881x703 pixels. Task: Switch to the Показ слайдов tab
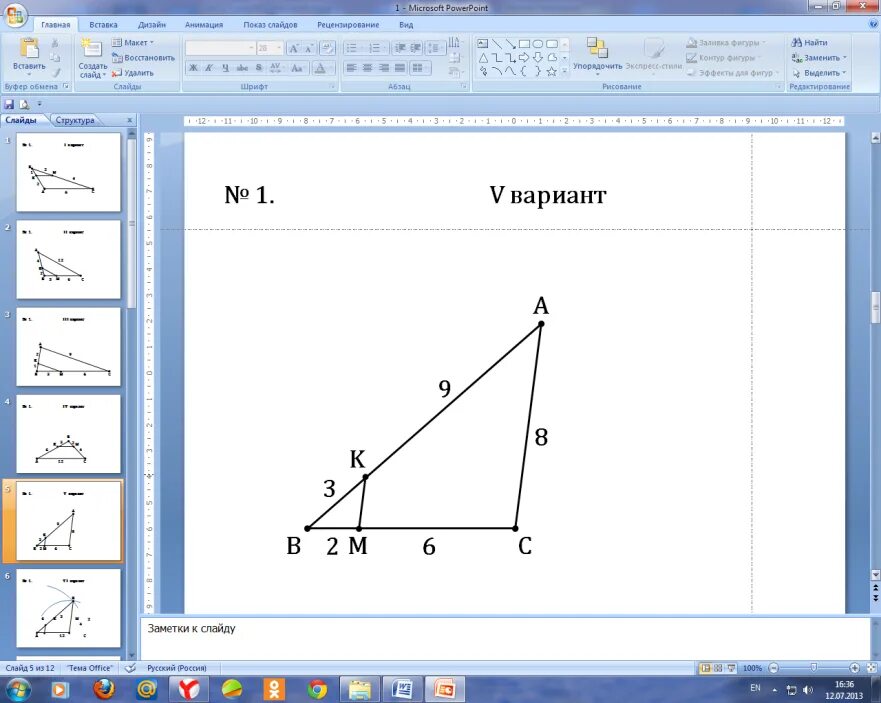270,25
